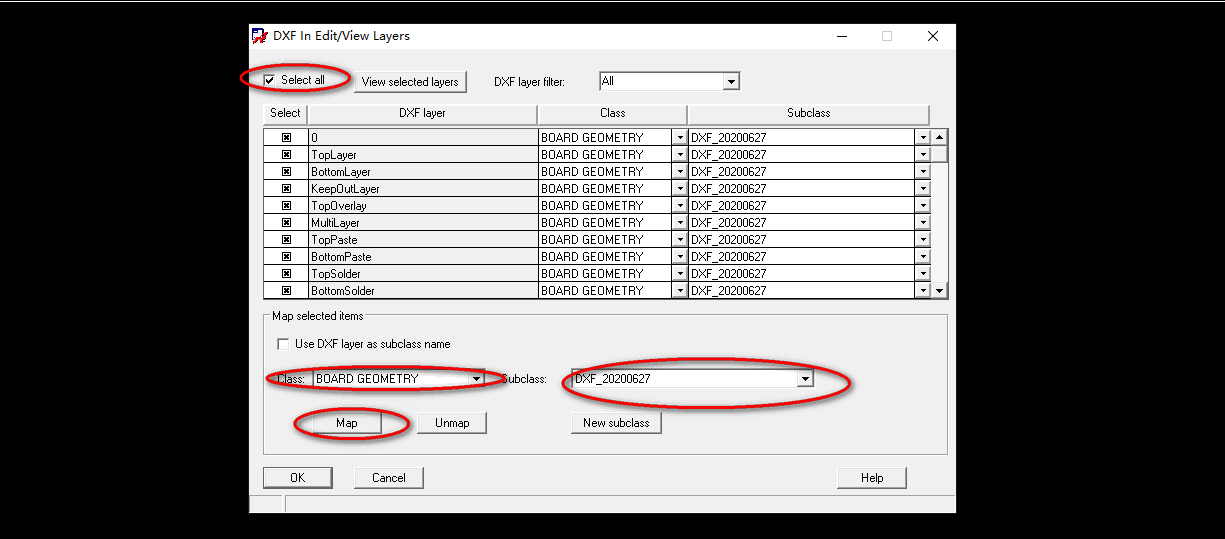Uncheck the select box for TopSolder
Image resolution: width=1225 pixels, height=539 pixels.
(x=286, y=274)
